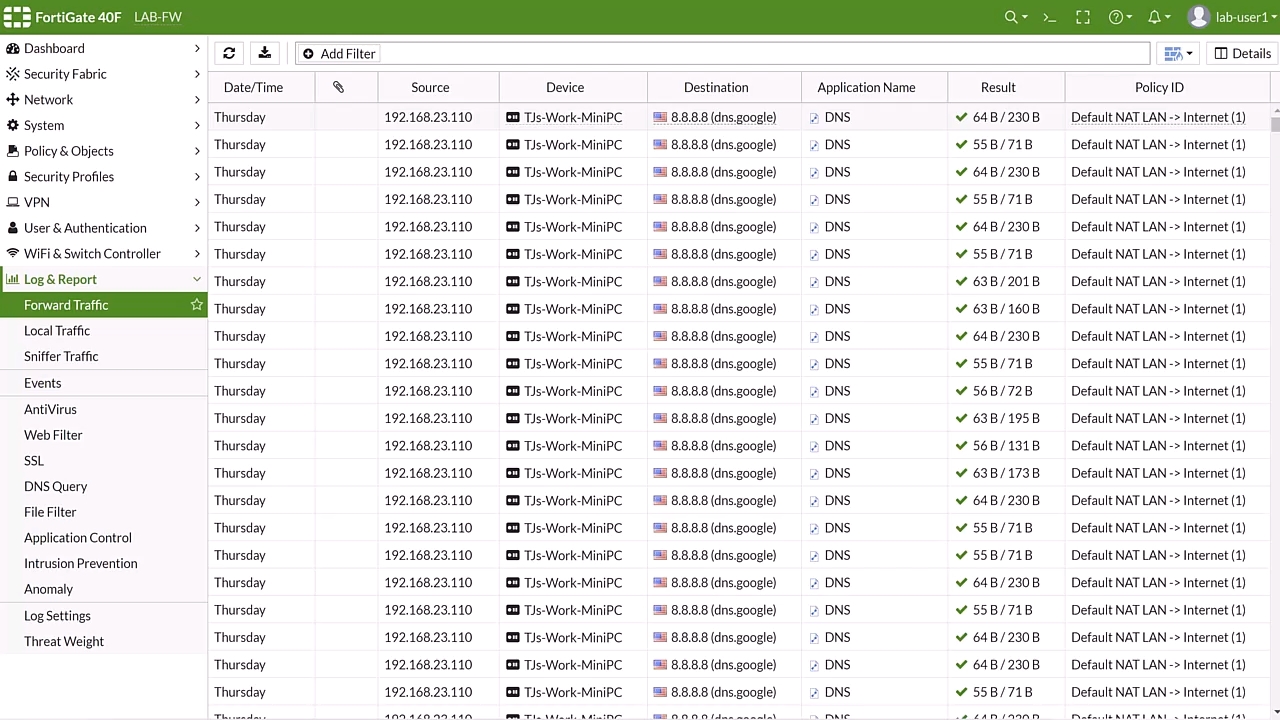Viewport: 1280px width, 720px height.
Task: Click the Add Filter button
Action: (338, 53)
